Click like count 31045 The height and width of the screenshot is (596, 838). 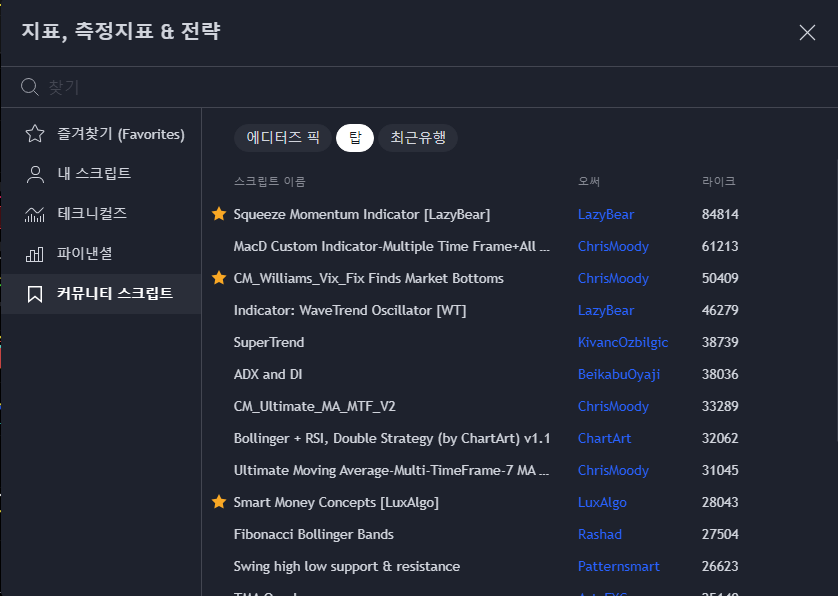720,470
